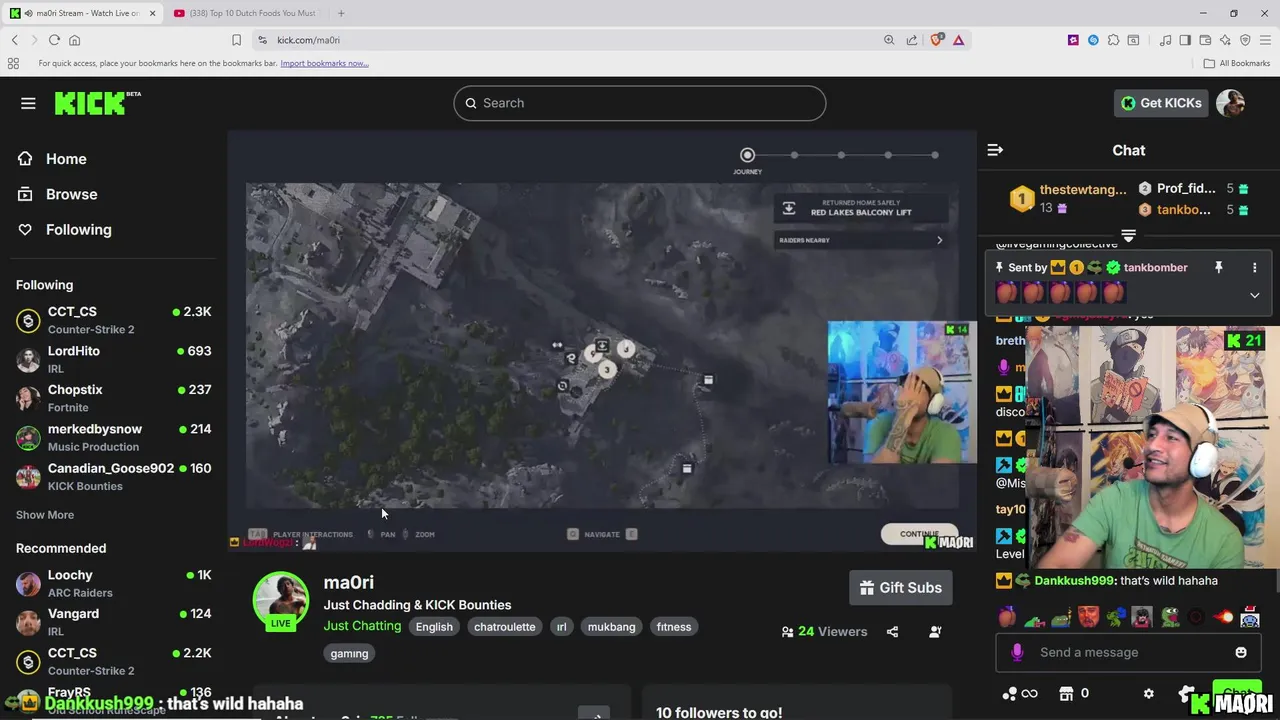The image size is (1280, 720).
Task: Open the hamburger menu beside the KICK logo
Action: [x=28, y=103]
